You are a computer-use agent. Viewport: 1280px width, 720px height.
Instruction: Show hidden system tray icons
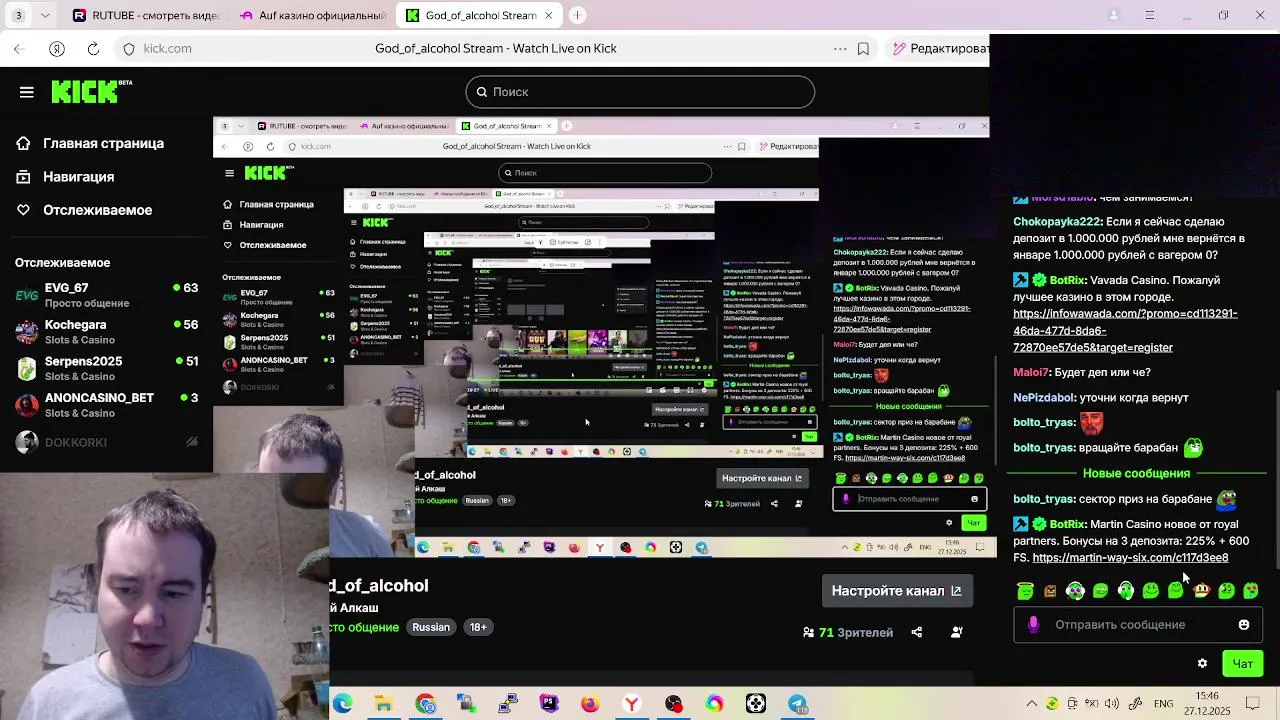pos(1032,704)
